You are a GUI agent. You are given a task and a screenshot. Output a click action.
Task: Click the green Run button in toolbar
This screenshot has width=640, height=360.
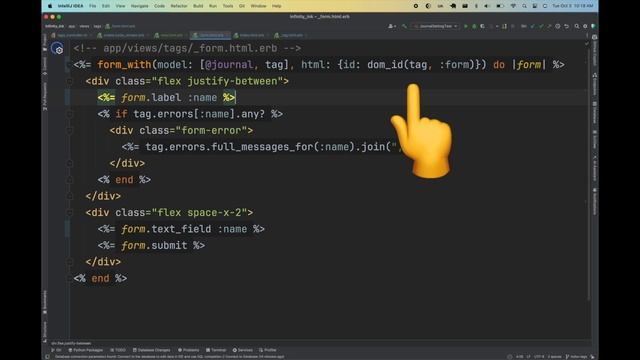click(466, 26)
